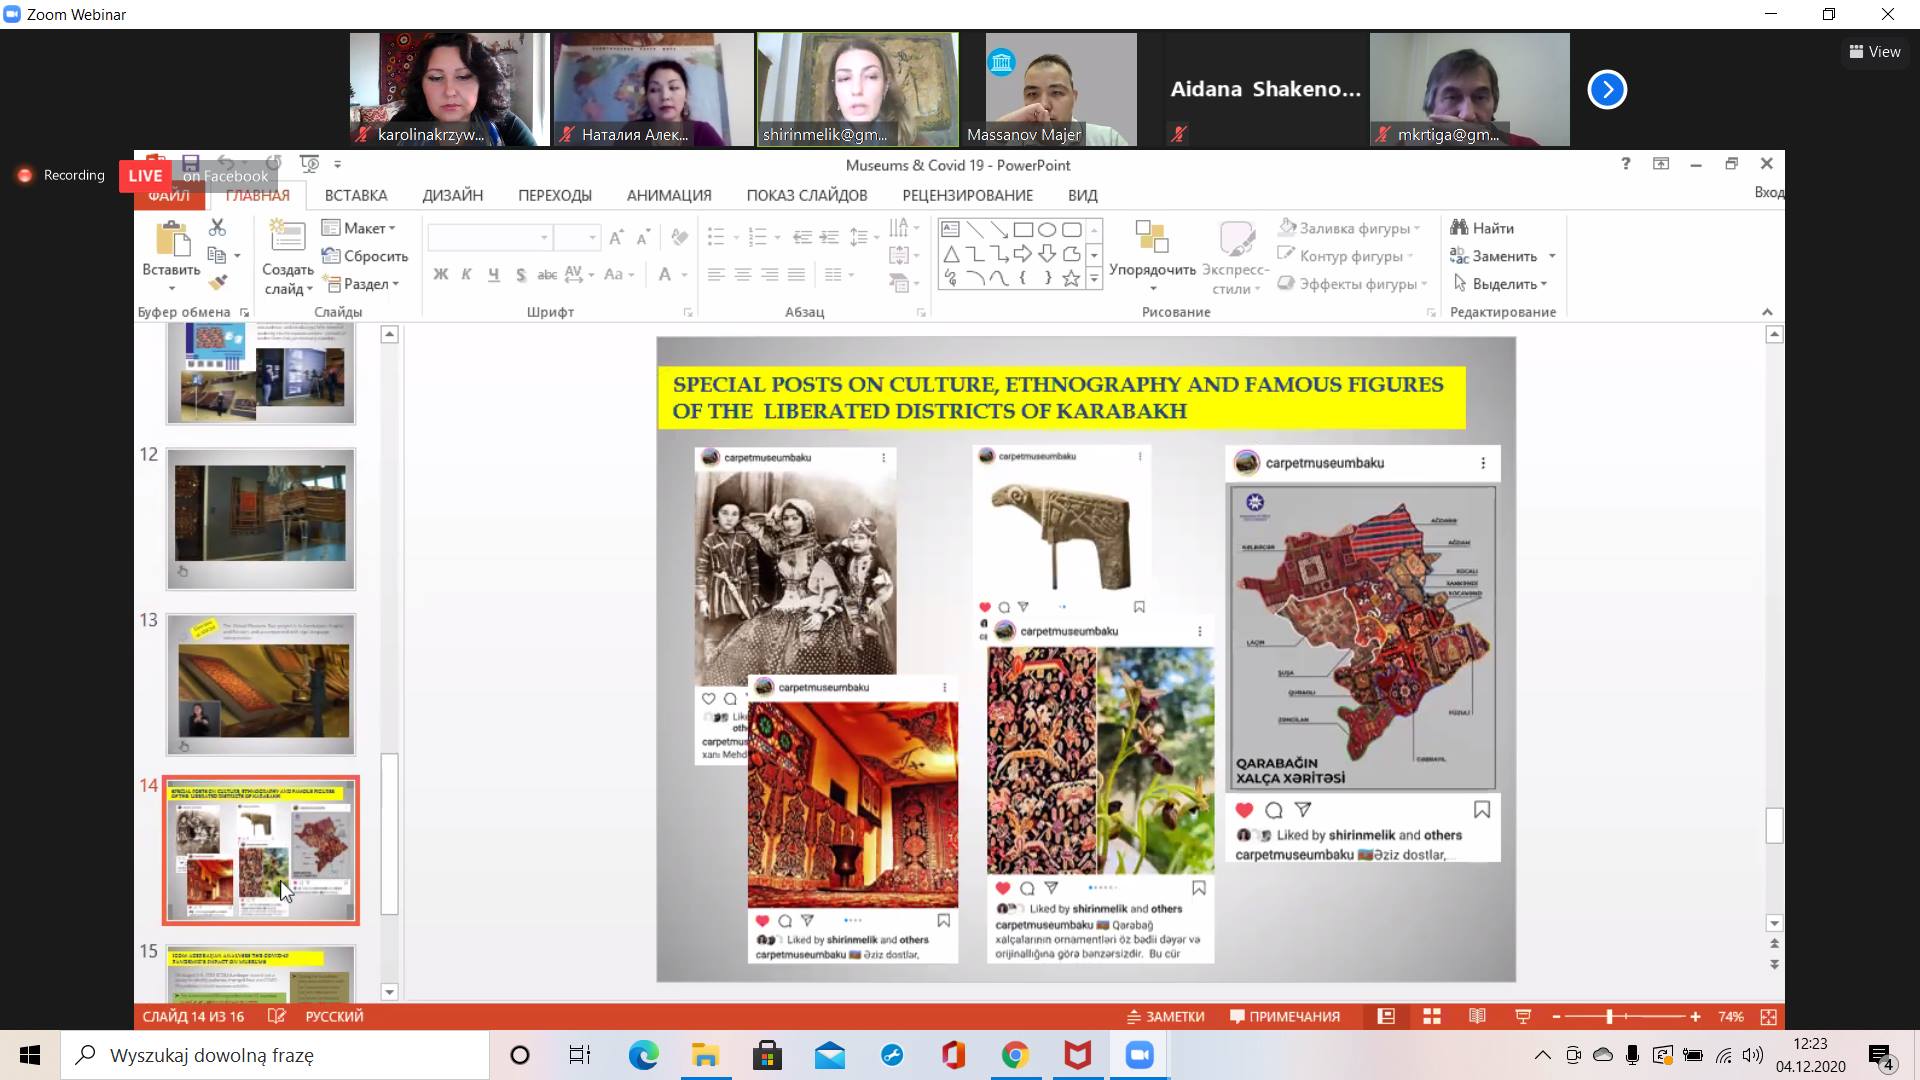
Task: Switch to the ПОКАЗ СЛАЙДОВ tab
Action: tap(807, 195)
